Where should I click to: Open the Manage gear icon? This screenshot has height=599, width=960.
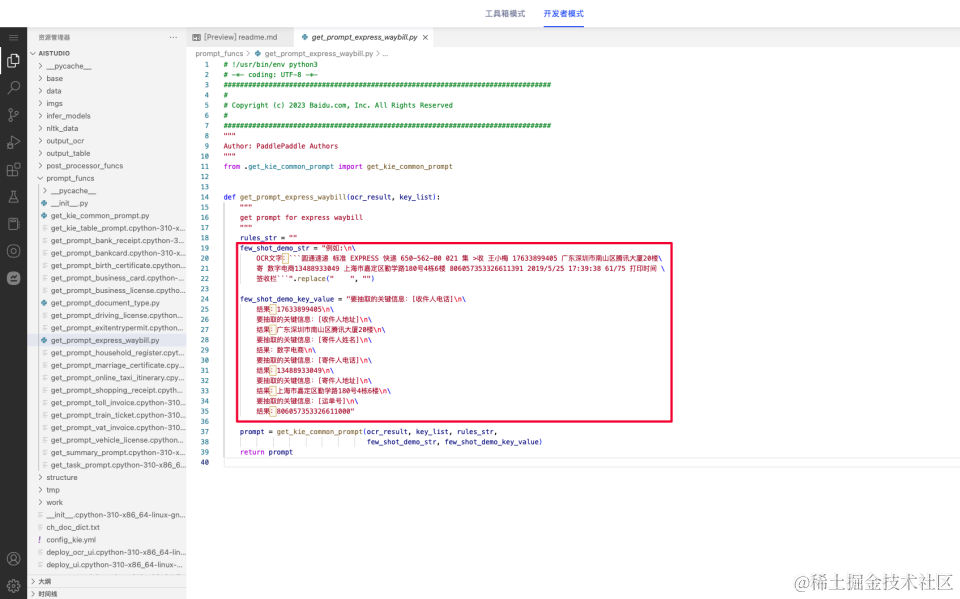pos(13,586)
